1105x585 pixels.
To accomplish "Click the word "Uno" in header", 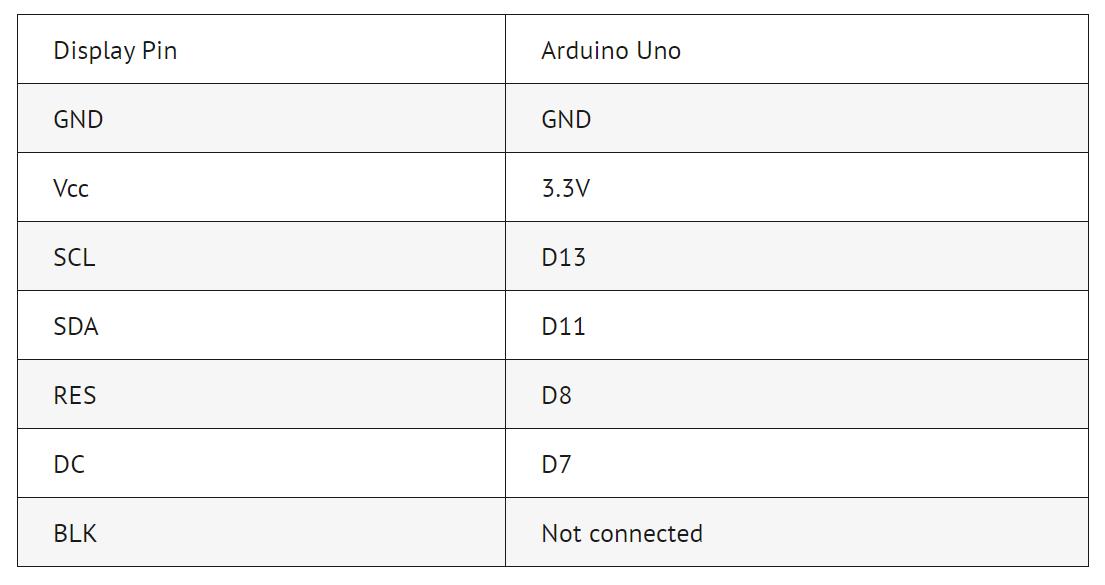I will (659, 51).
